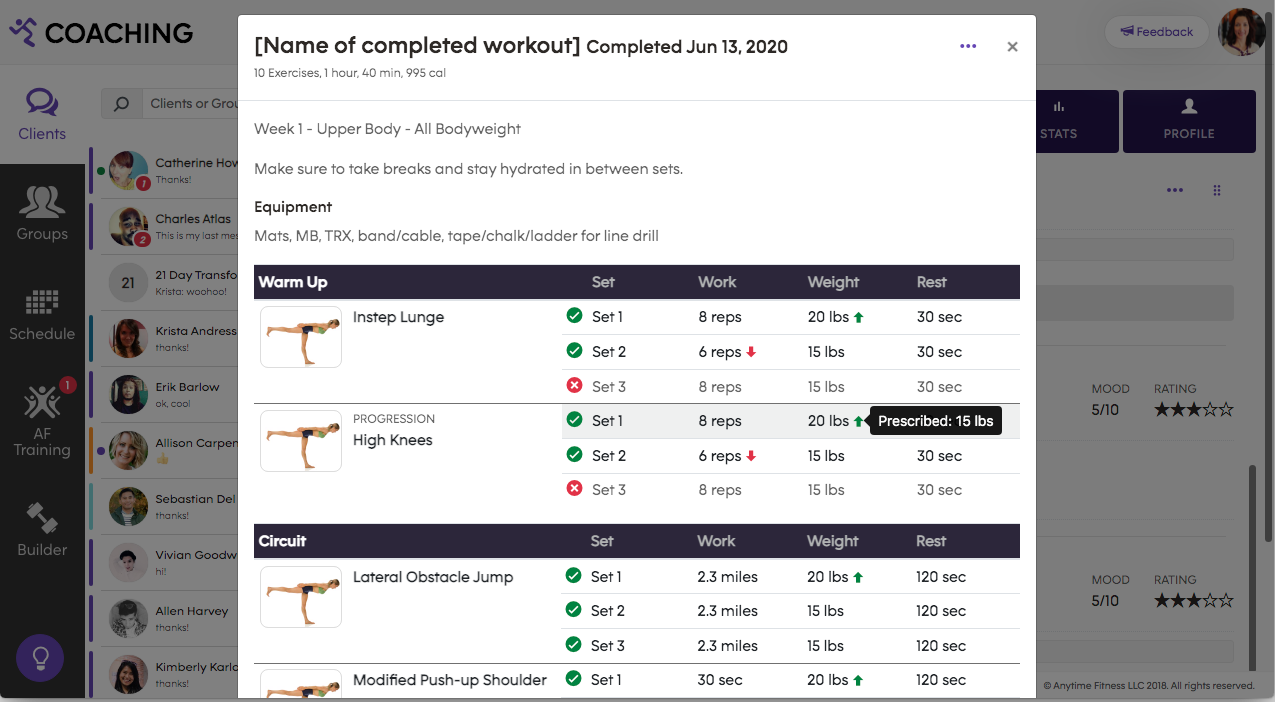The height and width of the screenshot is (702, 1275).
Task: Click High Knees Set 2 green checkmark
Action: pos(574,455)
